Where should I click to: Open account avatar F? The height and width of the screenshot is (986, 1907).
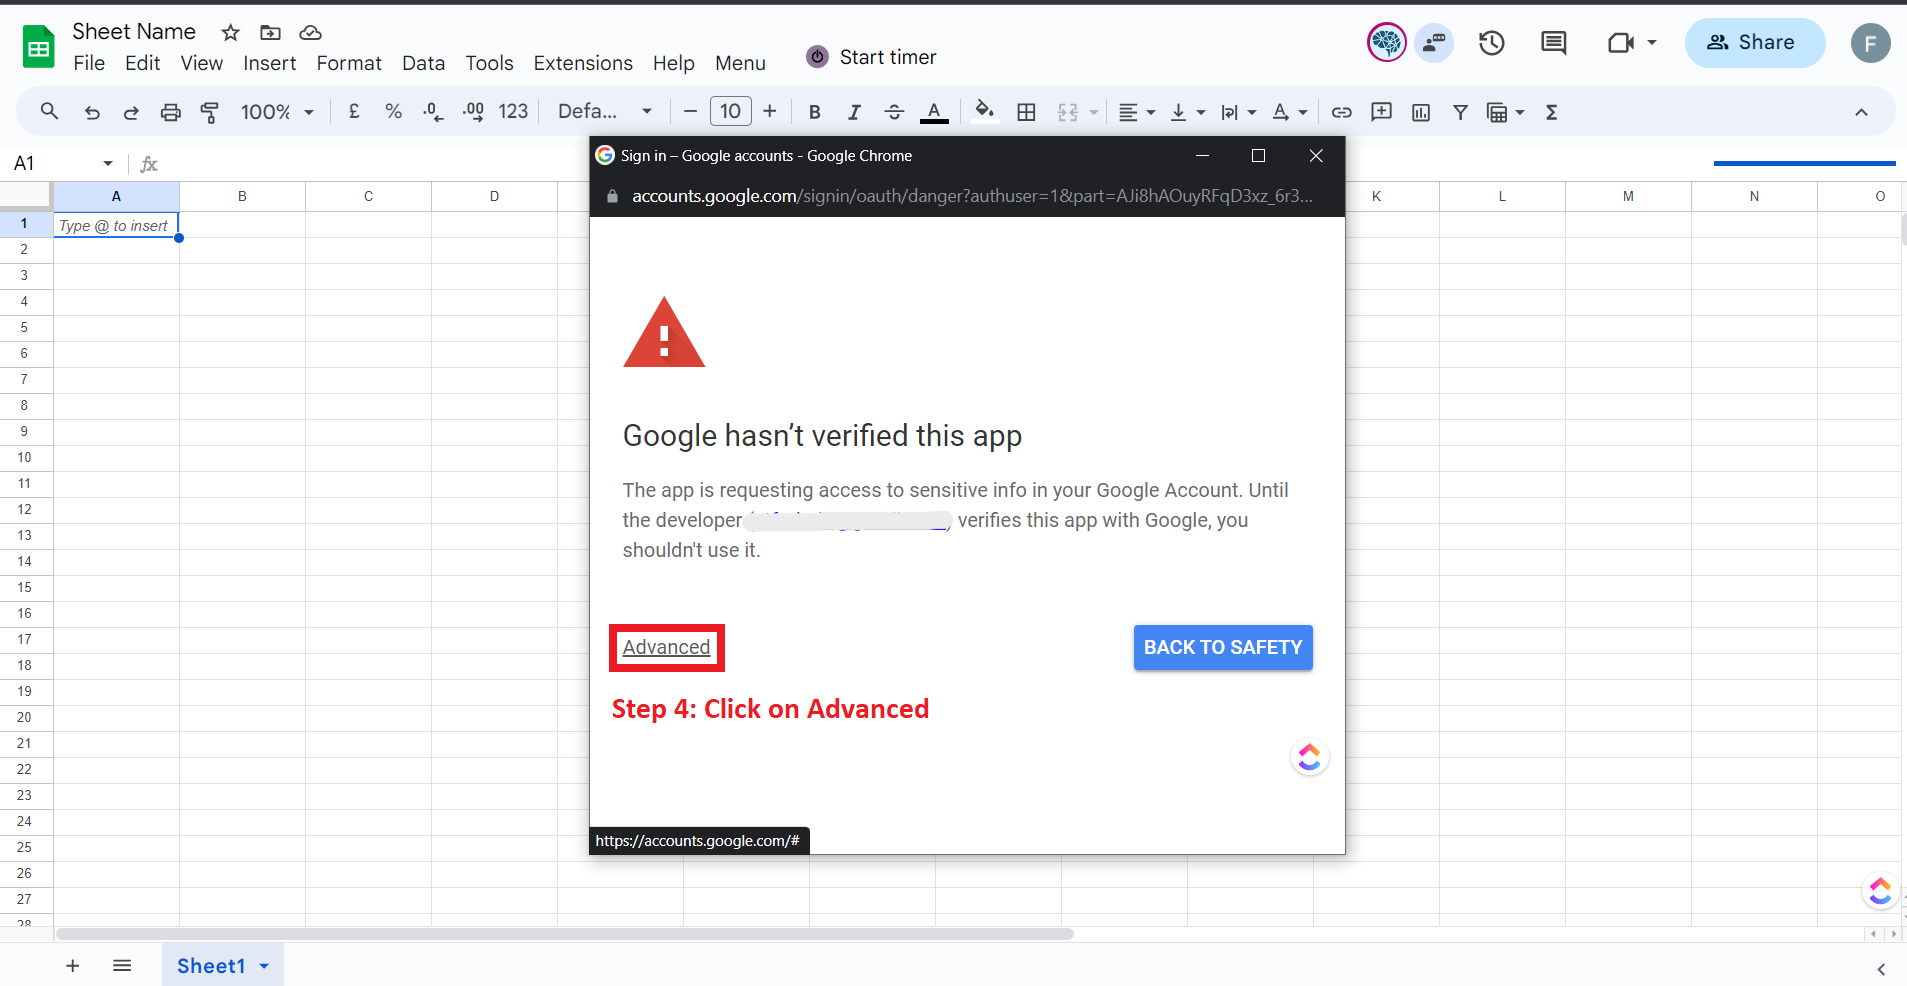pyautogui.click(x=1870, y=43)
